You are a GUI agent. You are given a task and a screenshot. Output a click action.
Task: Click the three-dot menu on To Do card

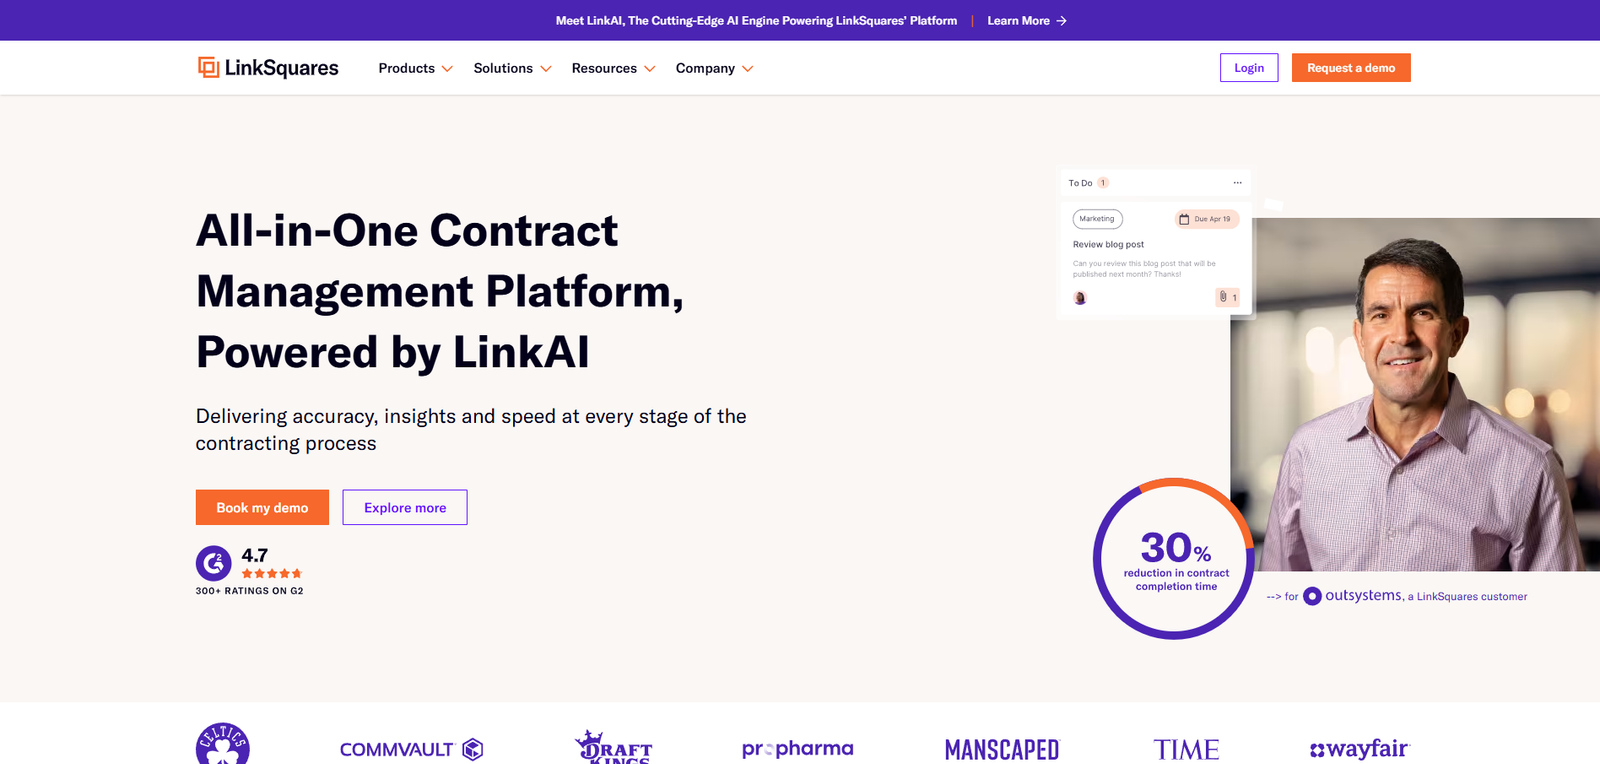(1237, 183)
